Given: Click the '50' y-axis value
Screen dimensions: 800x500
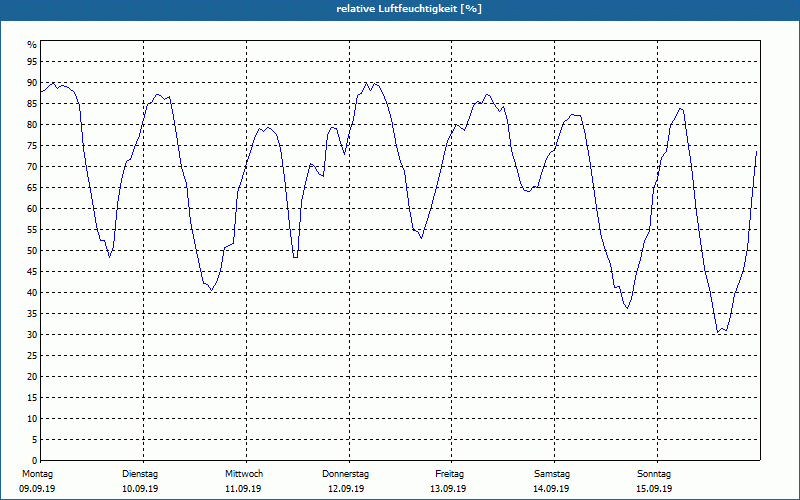Looking at the screenshot, I should click(32, 251).
